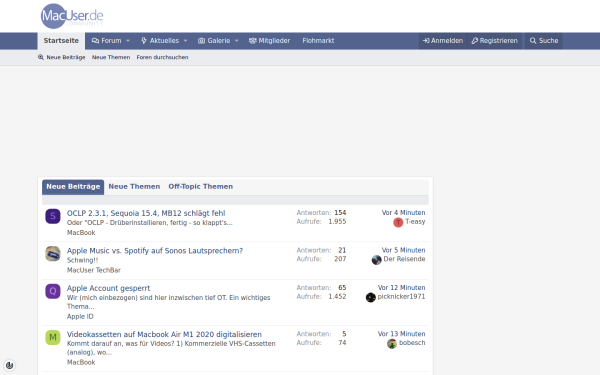600x375 pixels.
Task: Open thread OCLP 2.3.1, Sequoia 15.4
Action: (x=146, y=213)
